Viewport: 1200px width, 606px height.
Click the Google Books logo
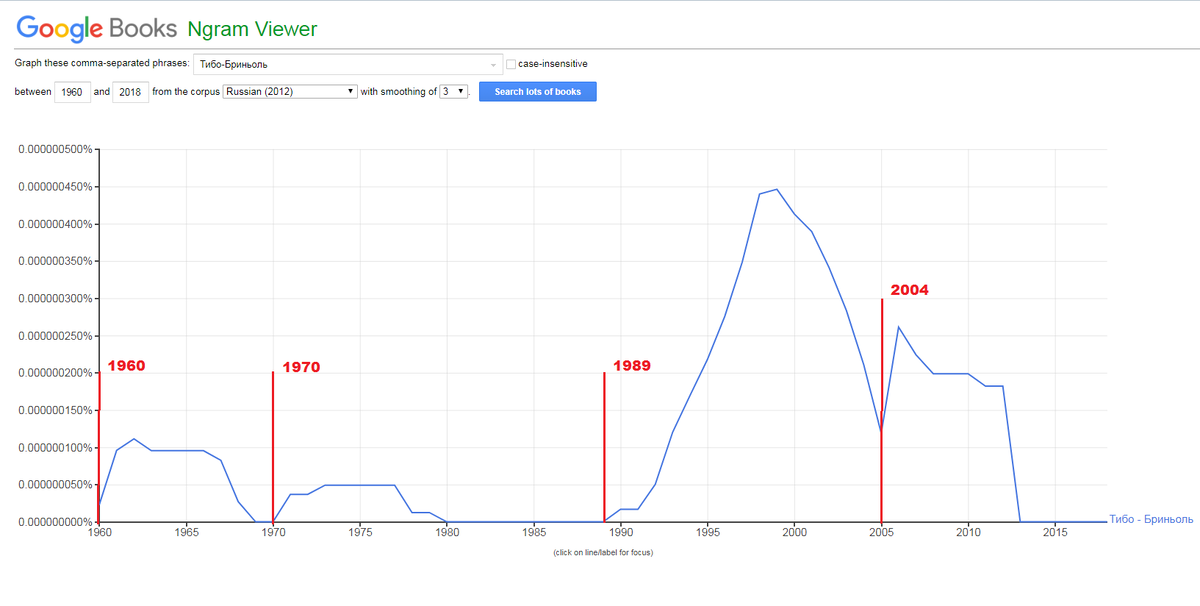click(x=96, y=27)
